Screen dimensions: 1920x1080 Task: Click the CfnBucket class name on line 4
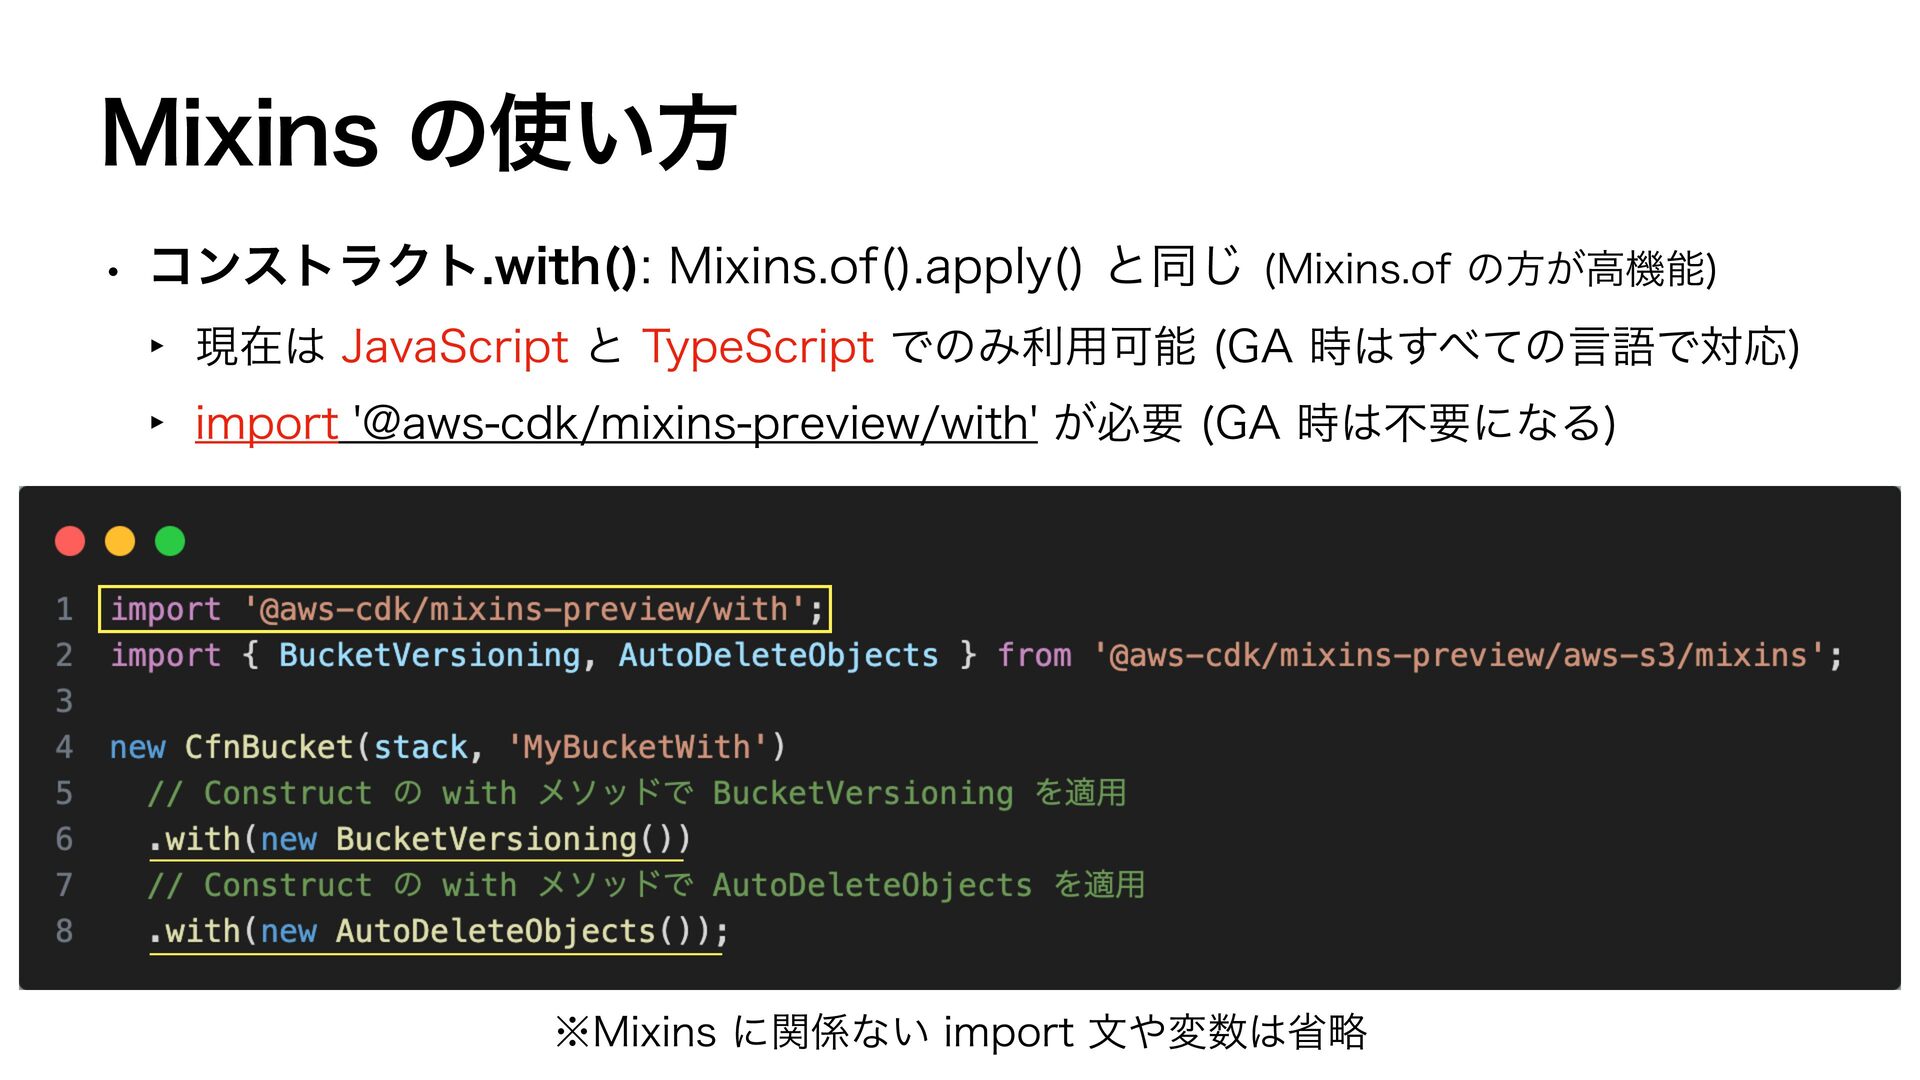tap(269, 747)
